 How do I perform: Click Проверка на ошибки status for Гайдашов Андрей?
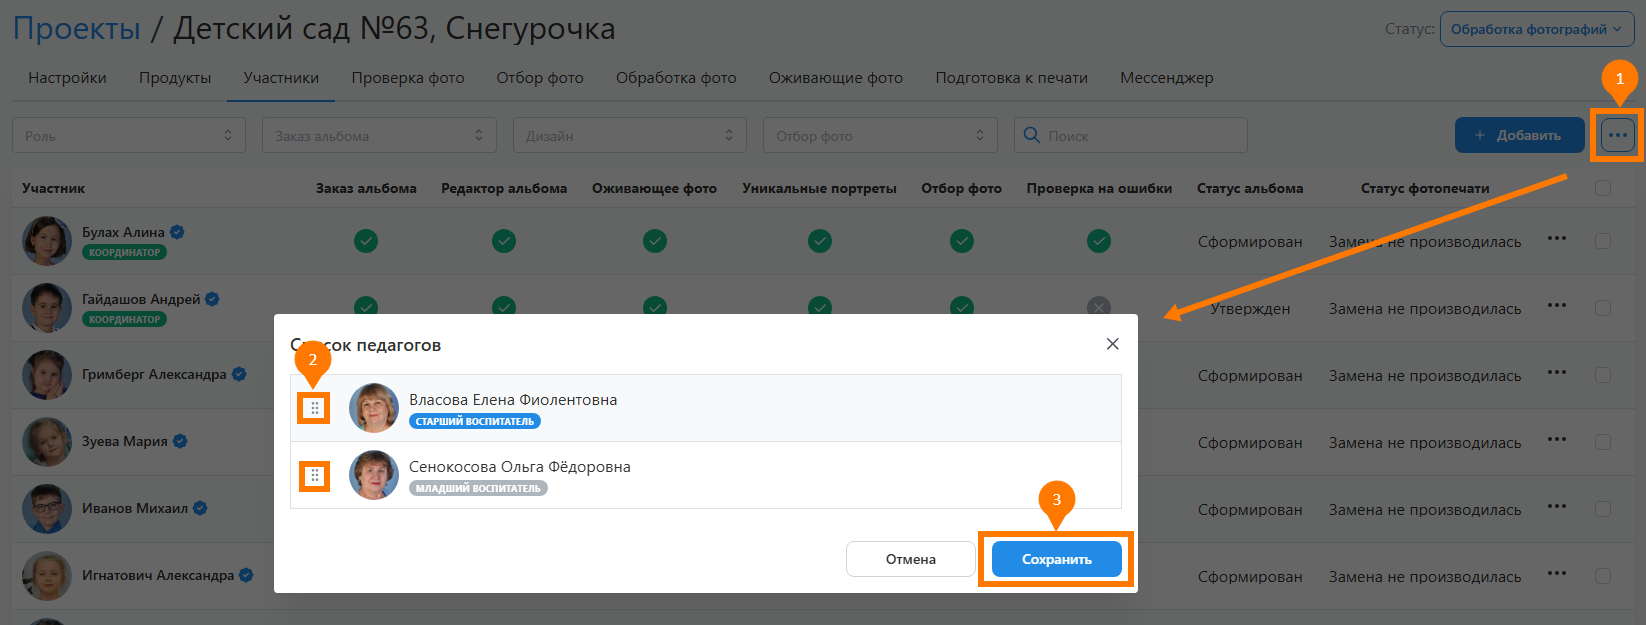1098,307
